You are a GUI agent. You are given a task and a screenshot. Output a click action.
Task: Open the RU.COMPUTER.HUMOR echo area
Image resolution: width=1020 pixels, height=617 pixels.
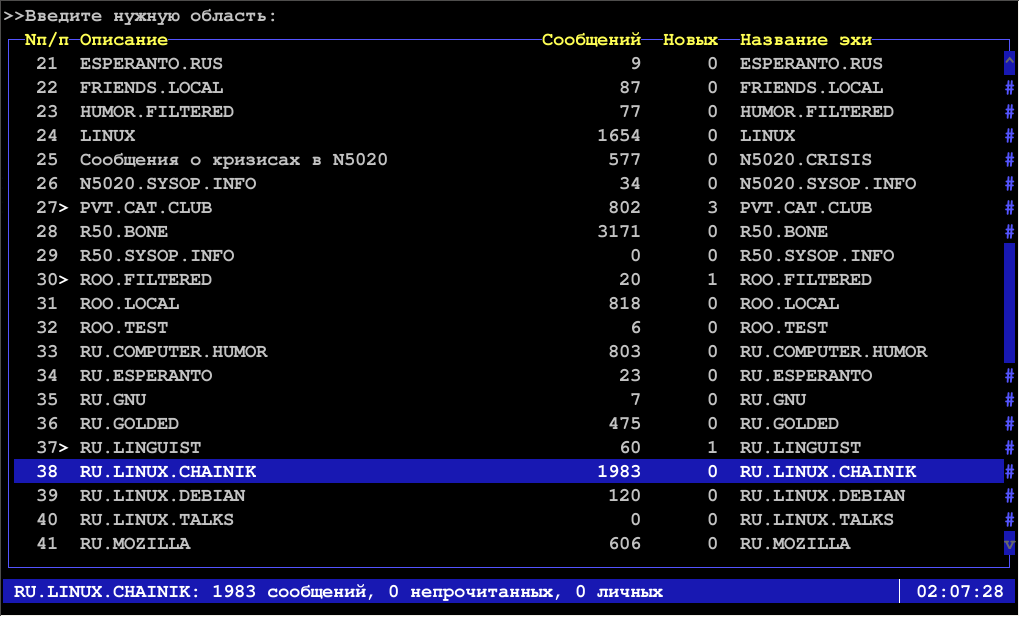173,352
